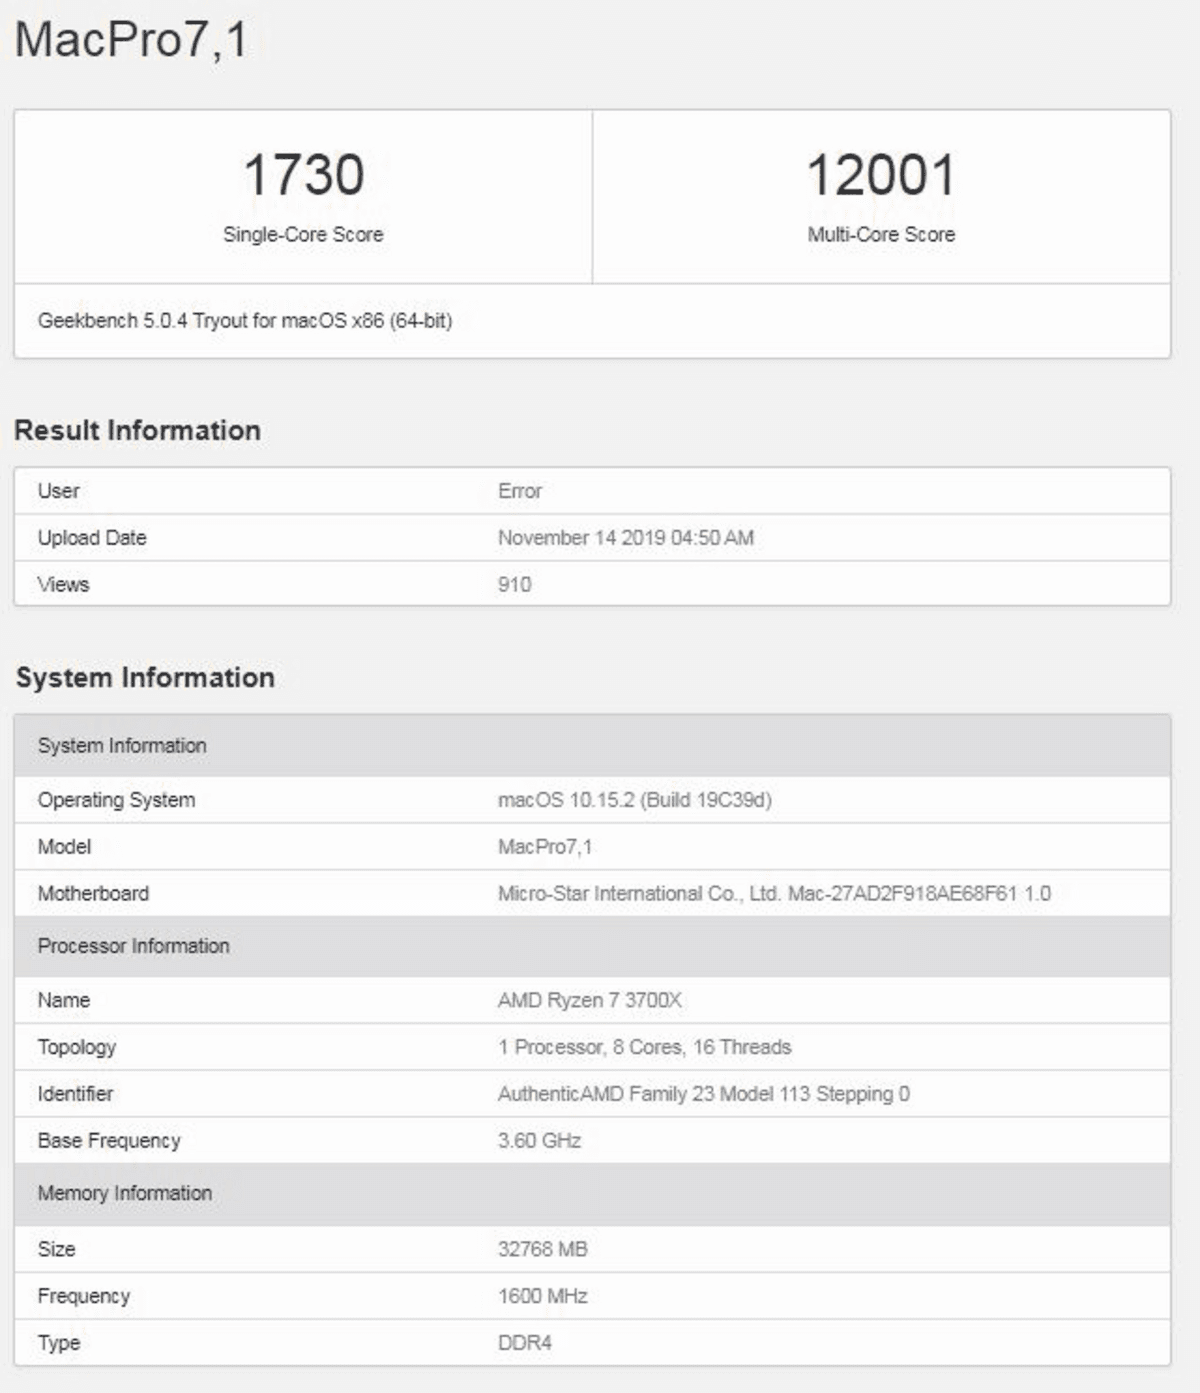Select the AuthenticAMD Family 23 identifier value

point(704,1094)
